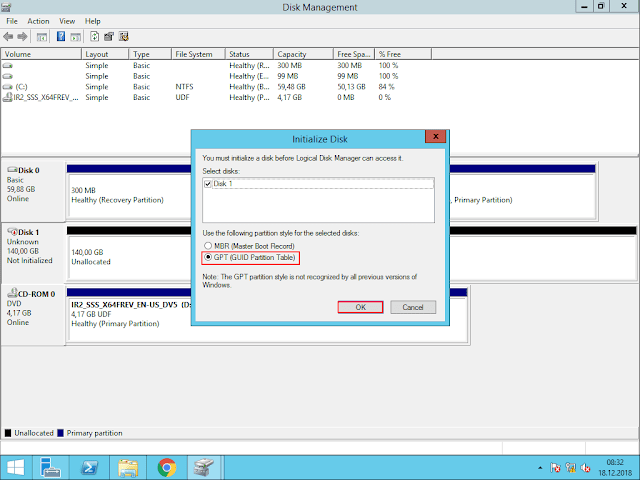Select the Disk 0 Basic label panel

pos(33,191)
